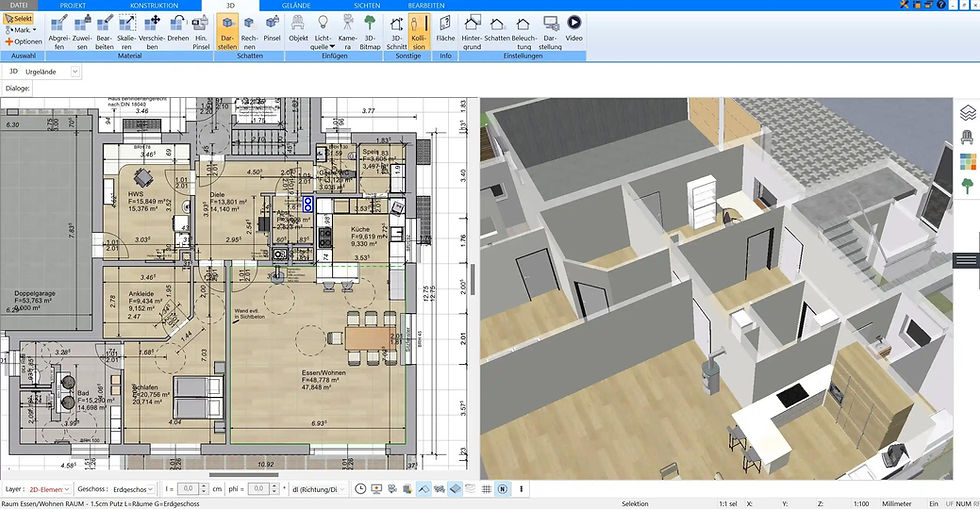This screenshot has height=509, width=980.
Task: Open Darstellung settings
Action: click(x=550, y=33)
